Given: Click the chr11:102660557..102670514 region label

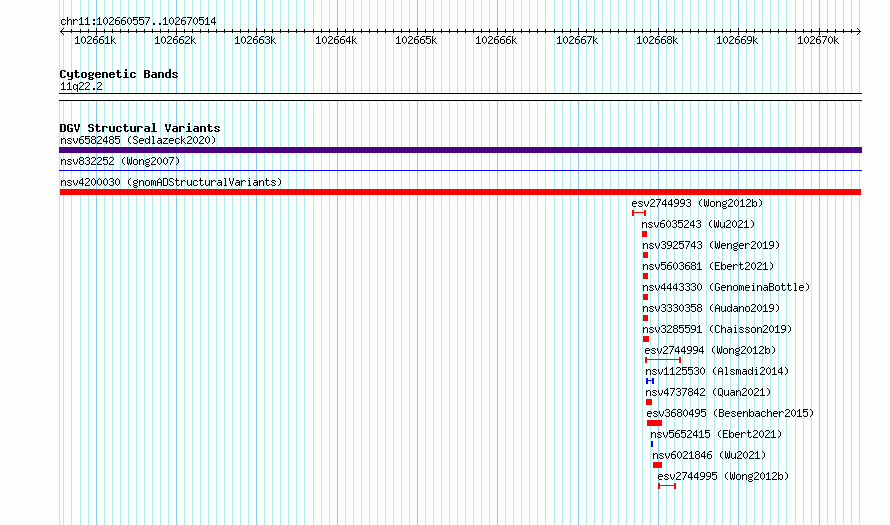Looking at the screenshot, I should [138, 22].
